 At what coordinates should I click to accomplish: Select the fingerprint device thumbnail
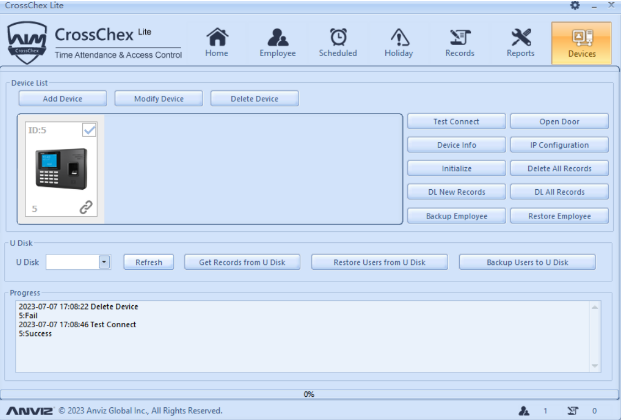pyautogui.click(x=60, y=169)
